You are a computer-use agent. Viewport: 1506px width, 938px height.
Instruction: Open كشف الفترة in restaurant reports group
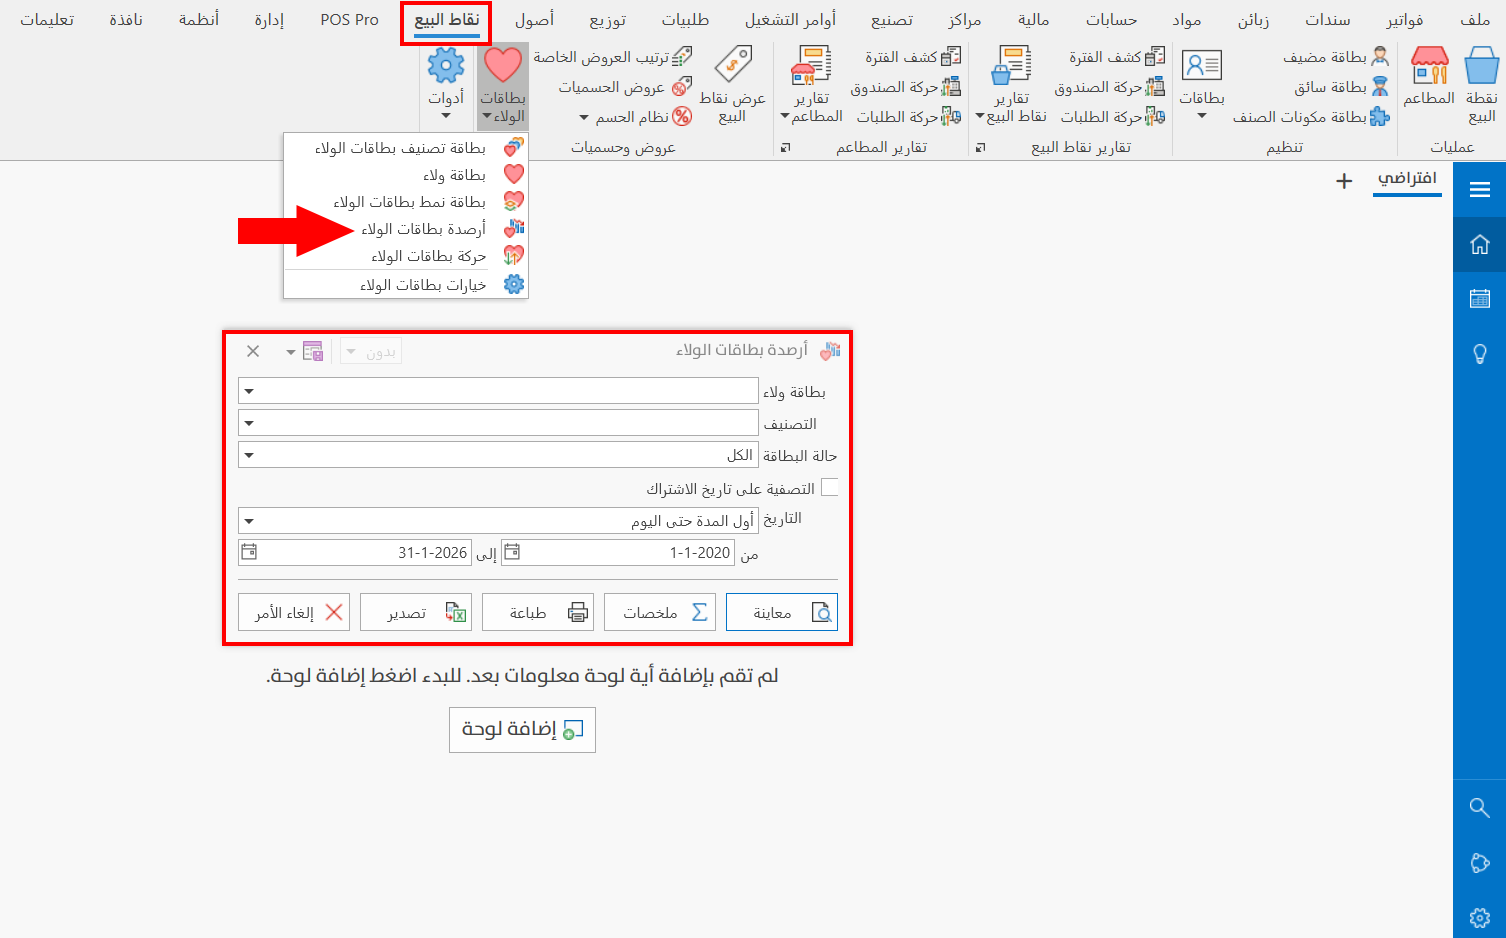[x=913, y=57]
